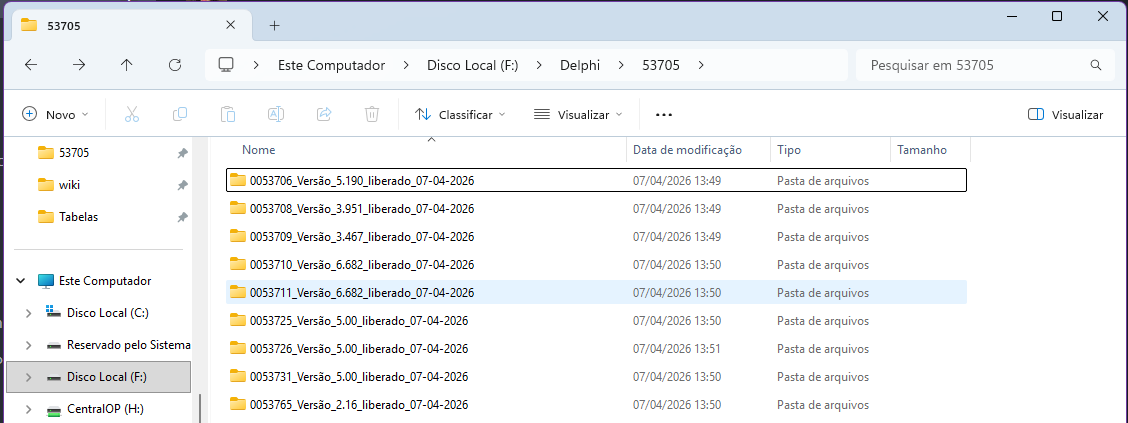Go up one folder level
This screenshot has width=1128, height=423.
[127, 65]
